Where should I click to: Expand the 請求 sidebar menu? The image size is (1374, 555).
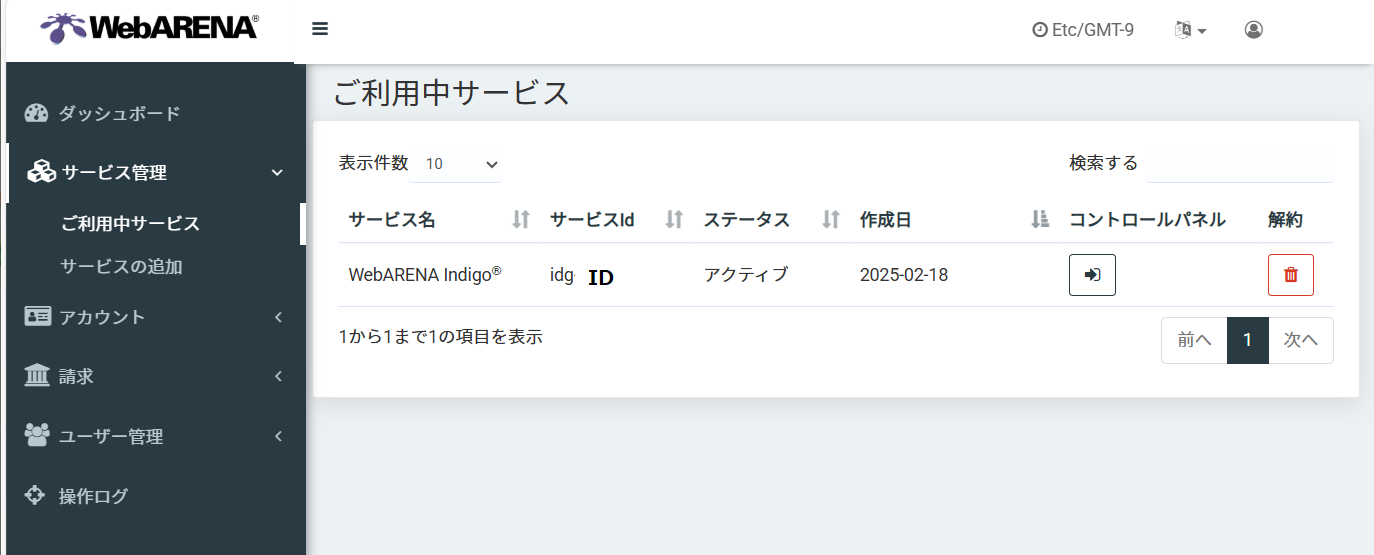(x=150, y=377)
